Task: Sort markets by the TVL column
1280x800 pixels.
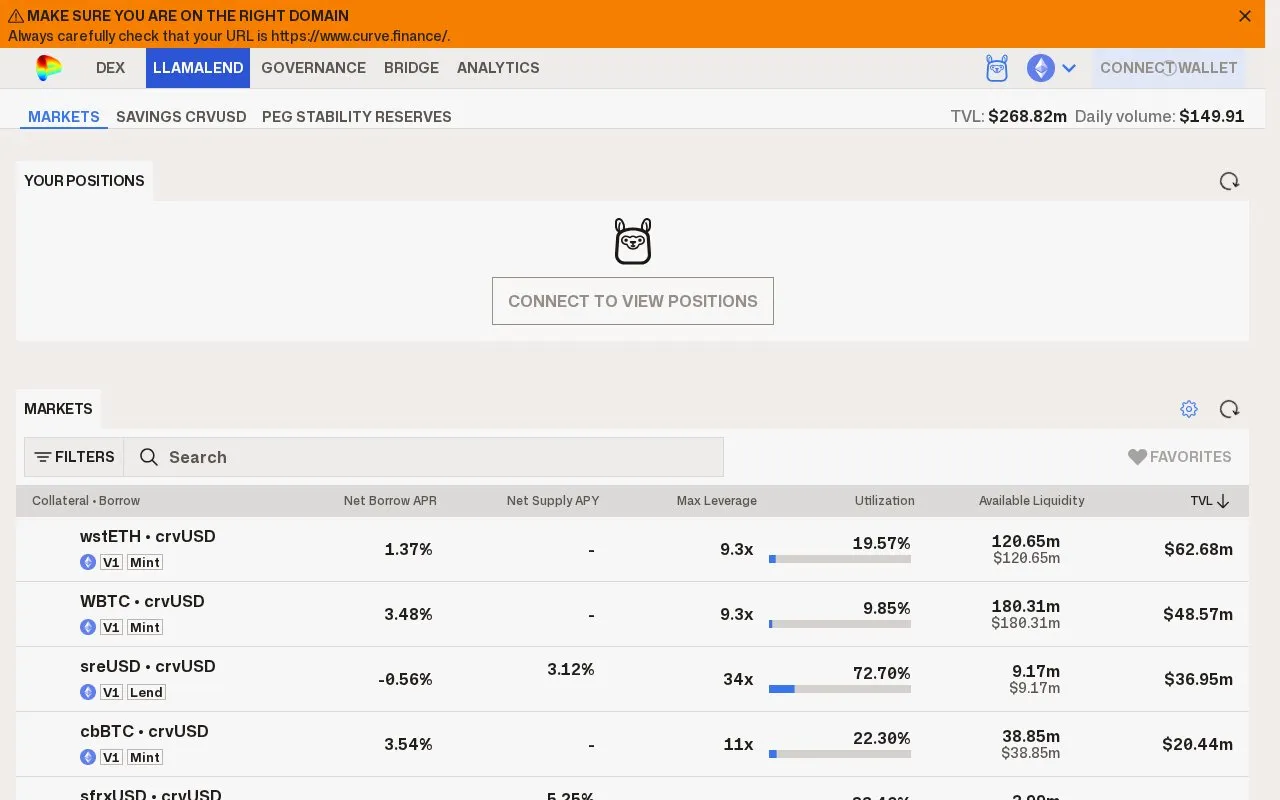Action: (x=1209, y=501)
